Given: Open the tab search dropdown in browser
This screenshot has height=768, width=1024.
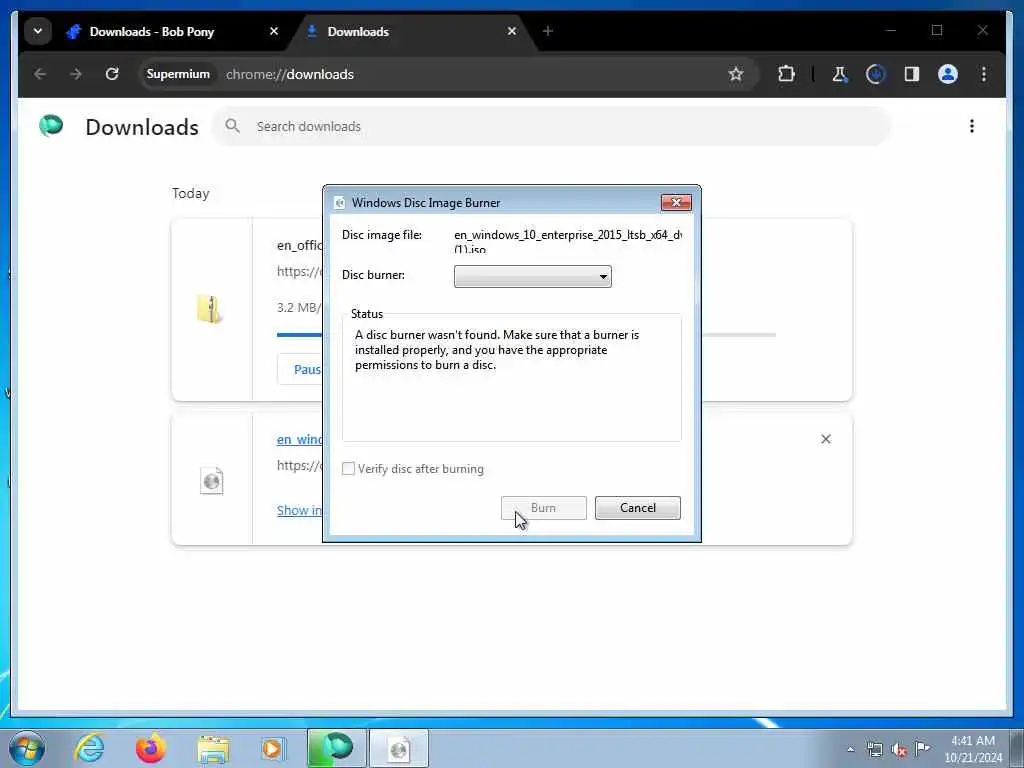Looking at the screenshot, I should click(38, 31).
